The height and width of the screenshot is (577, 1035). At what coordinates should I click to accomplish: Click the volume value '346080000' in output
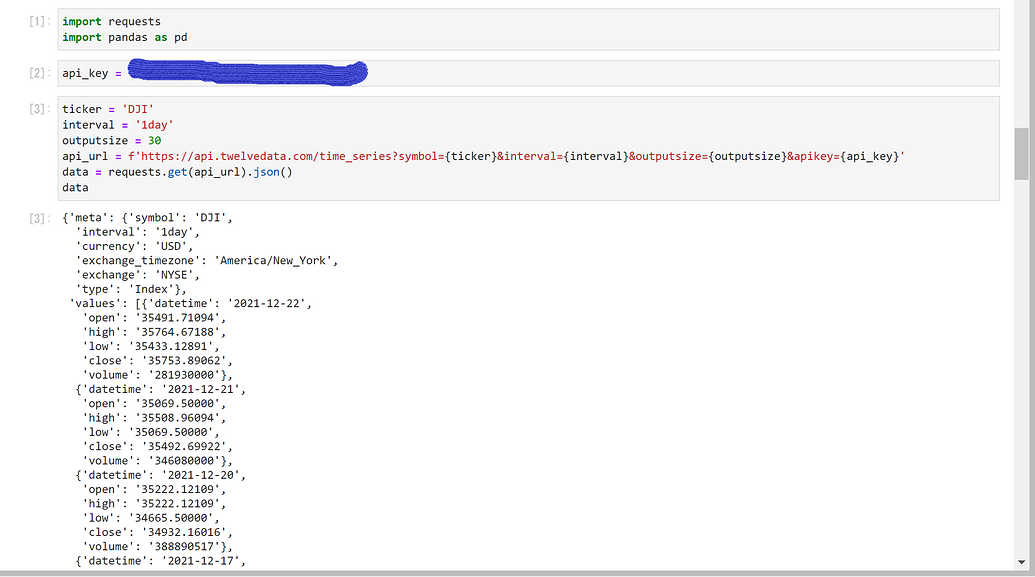(x=185, y=460)
